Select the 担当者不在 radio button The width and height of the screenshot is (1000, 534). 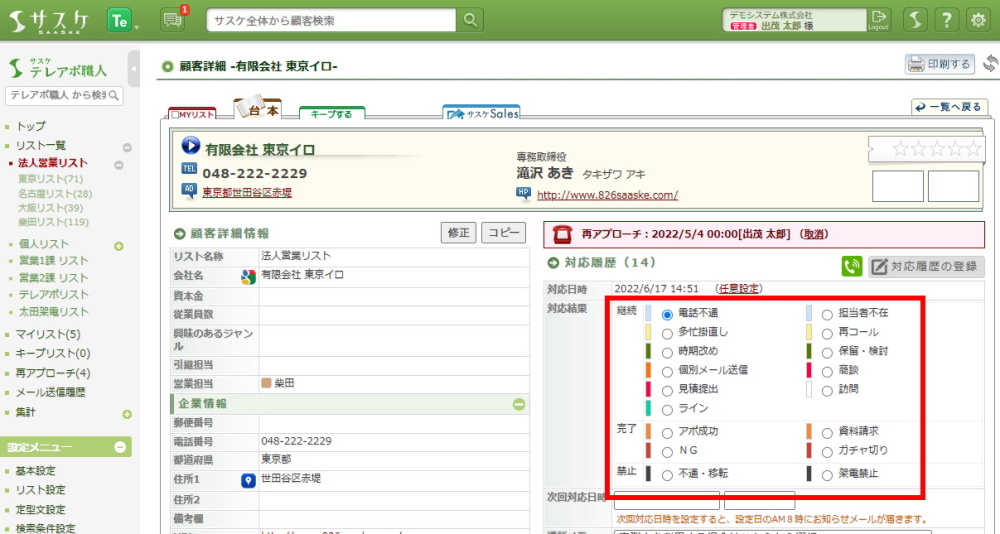[x=827, y=315]
